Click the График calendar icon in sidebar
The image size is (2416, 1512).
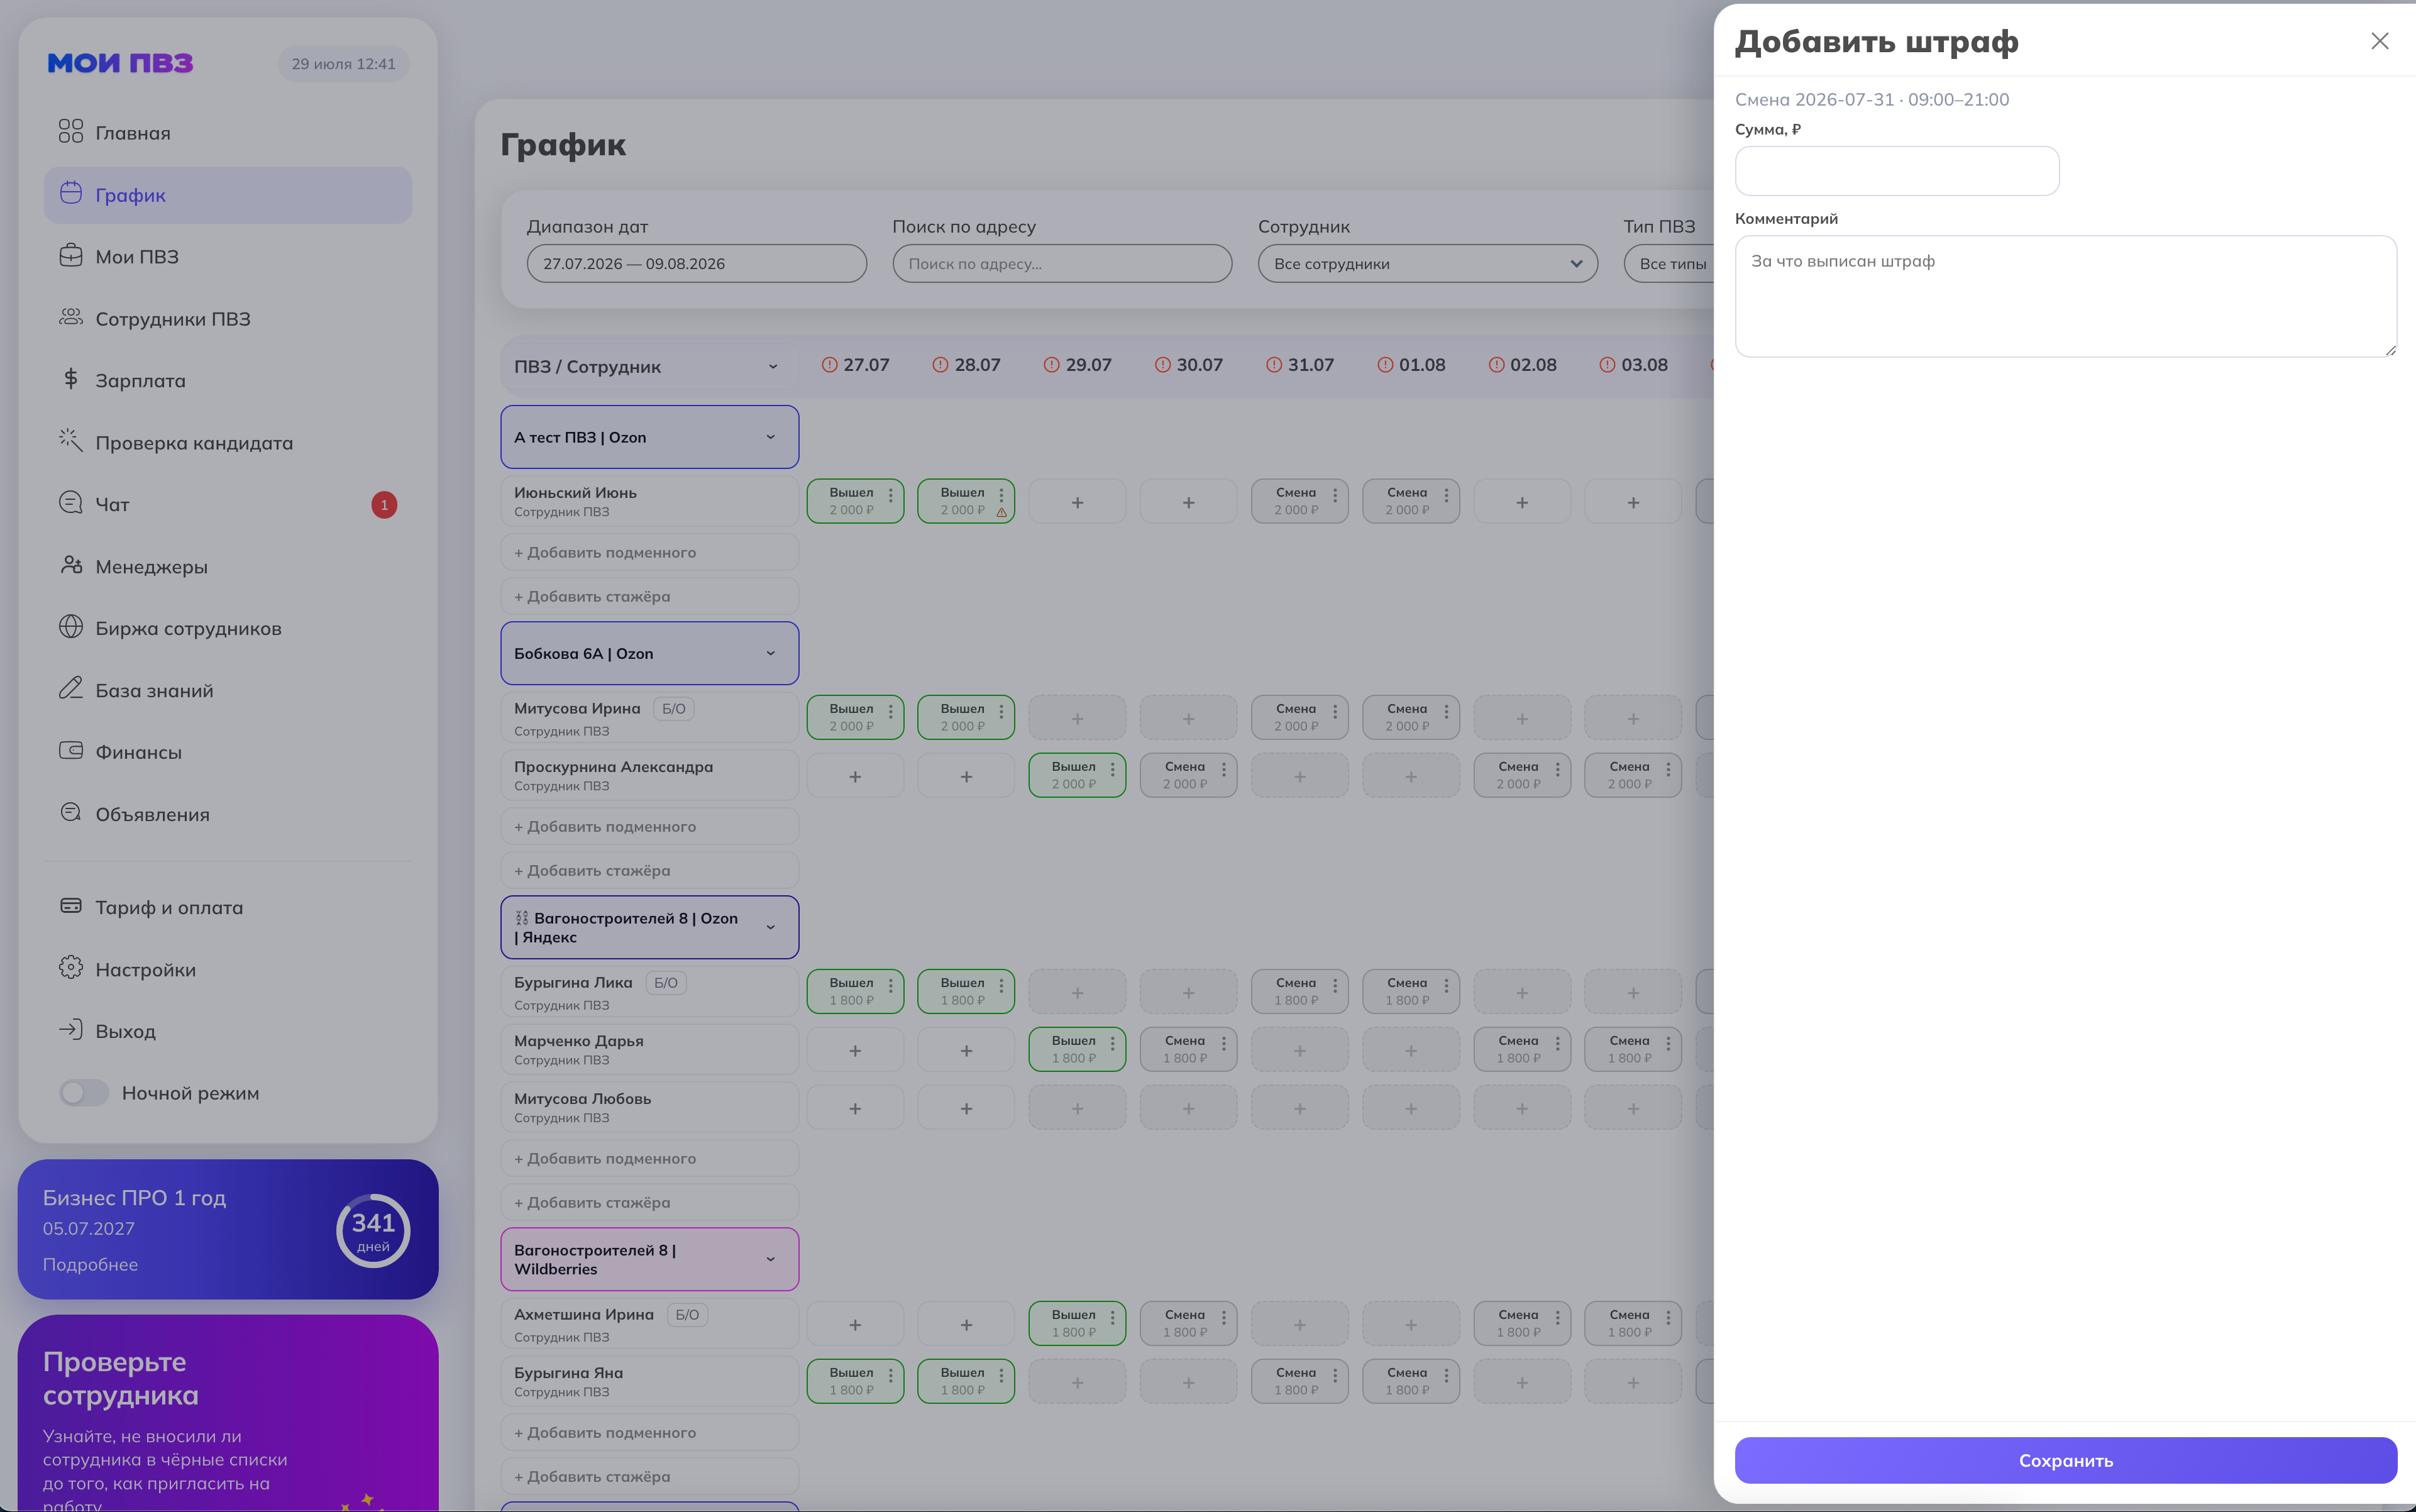click(70, 193)
